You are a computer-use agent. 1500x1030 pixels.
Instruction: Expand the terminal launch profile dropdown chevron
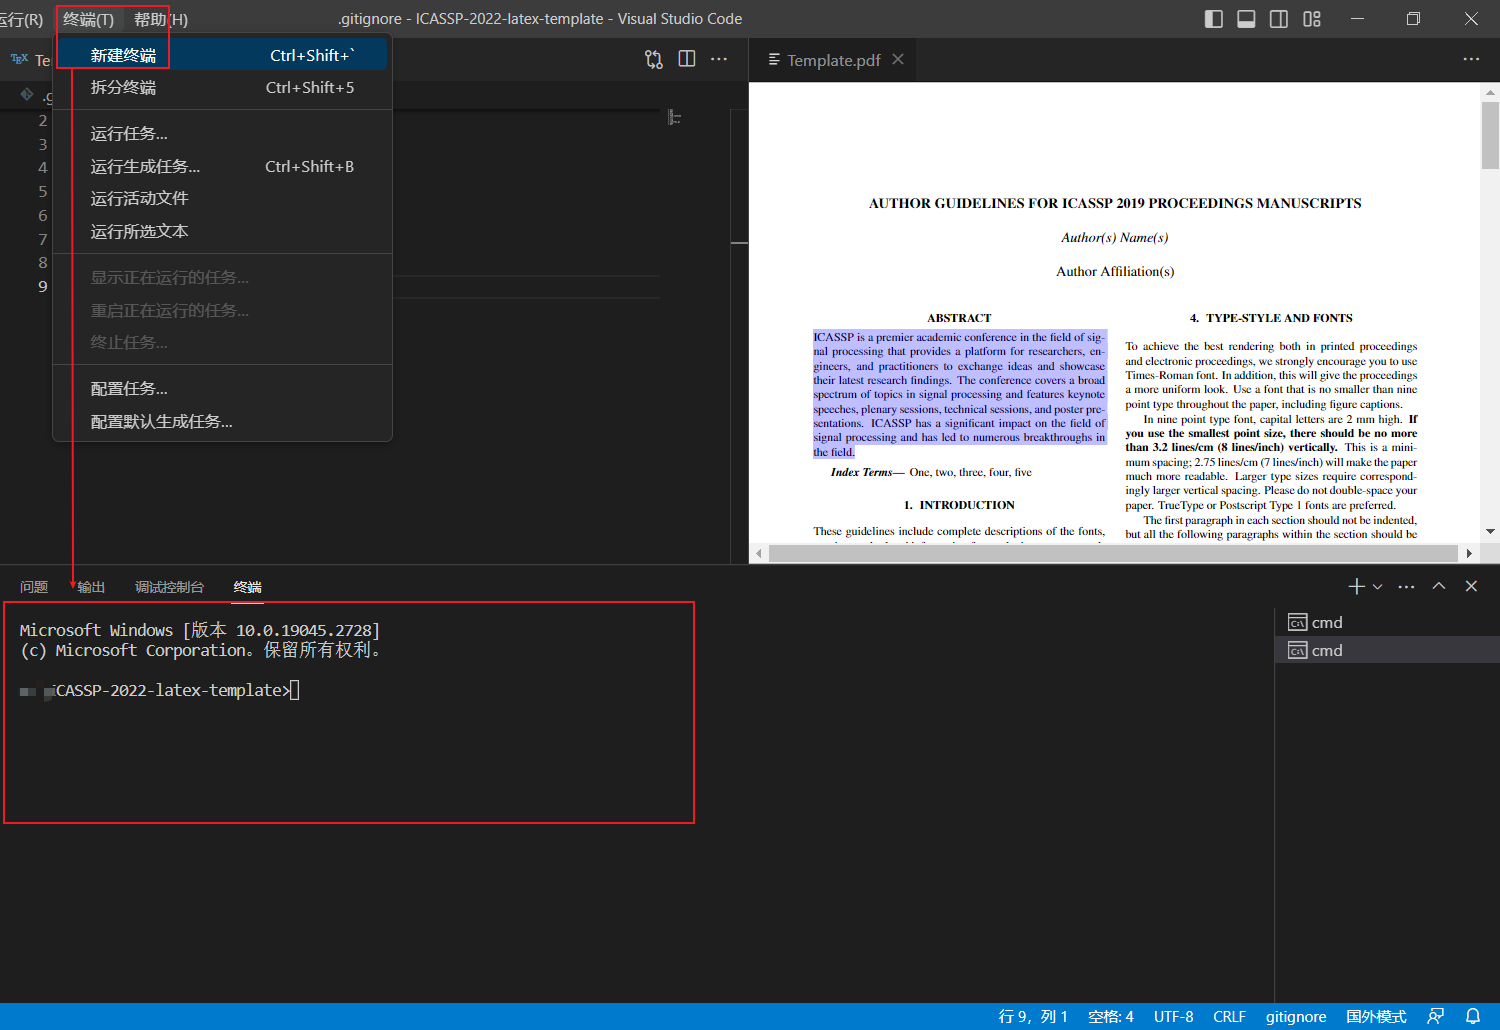(x=1377, y=587)
